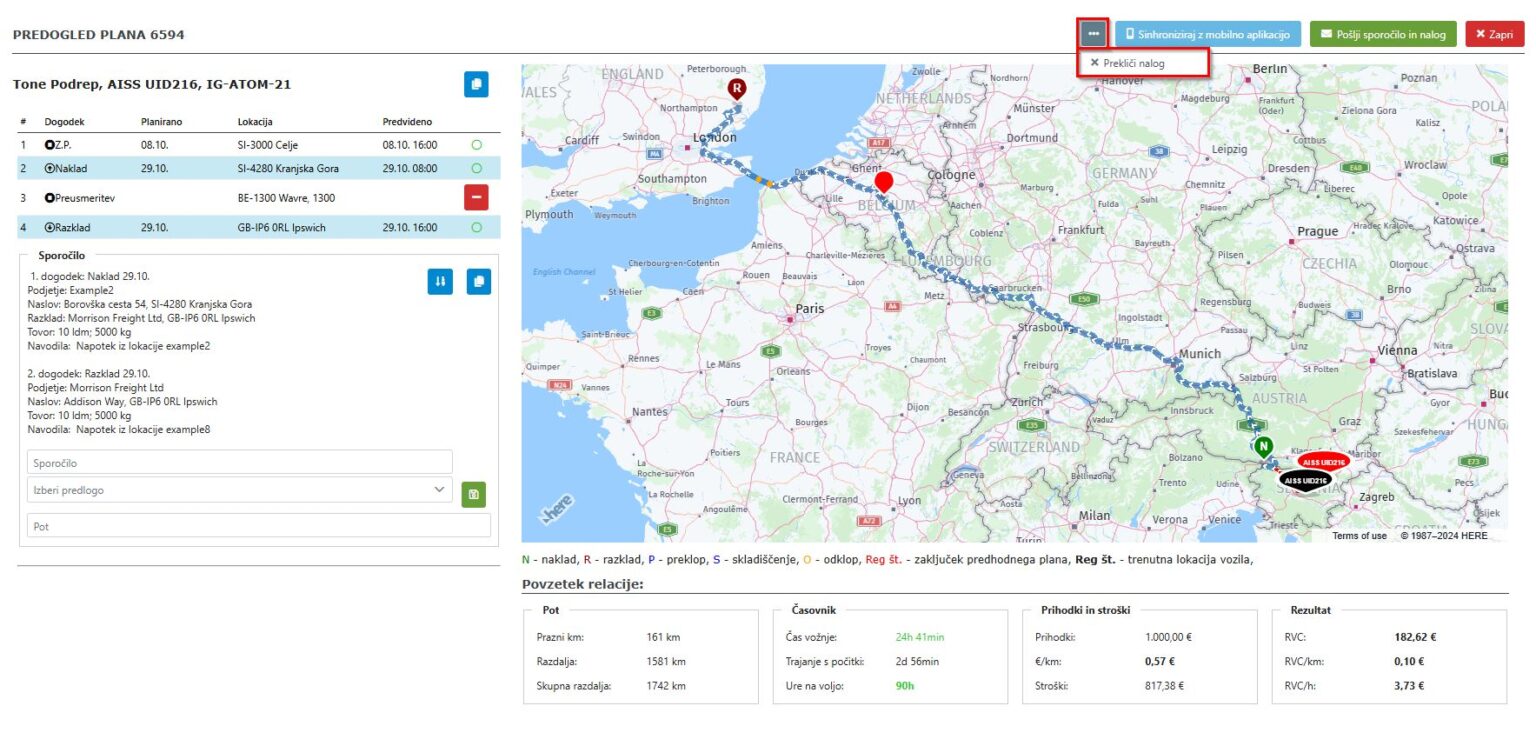The image size is (1536, 746).
Task: Click into the Sporočilo text field
Action: point(240,463)
